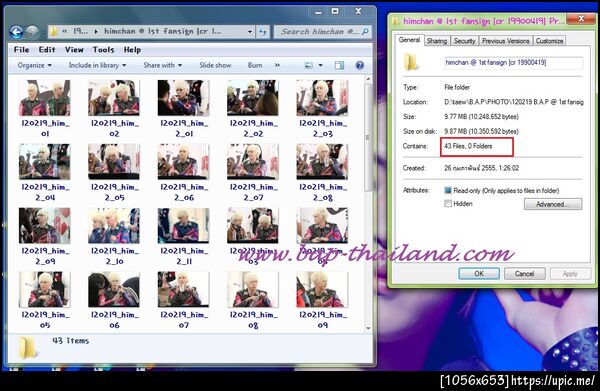Select thumbnail 120219_him_2_04

coord(45,162)
